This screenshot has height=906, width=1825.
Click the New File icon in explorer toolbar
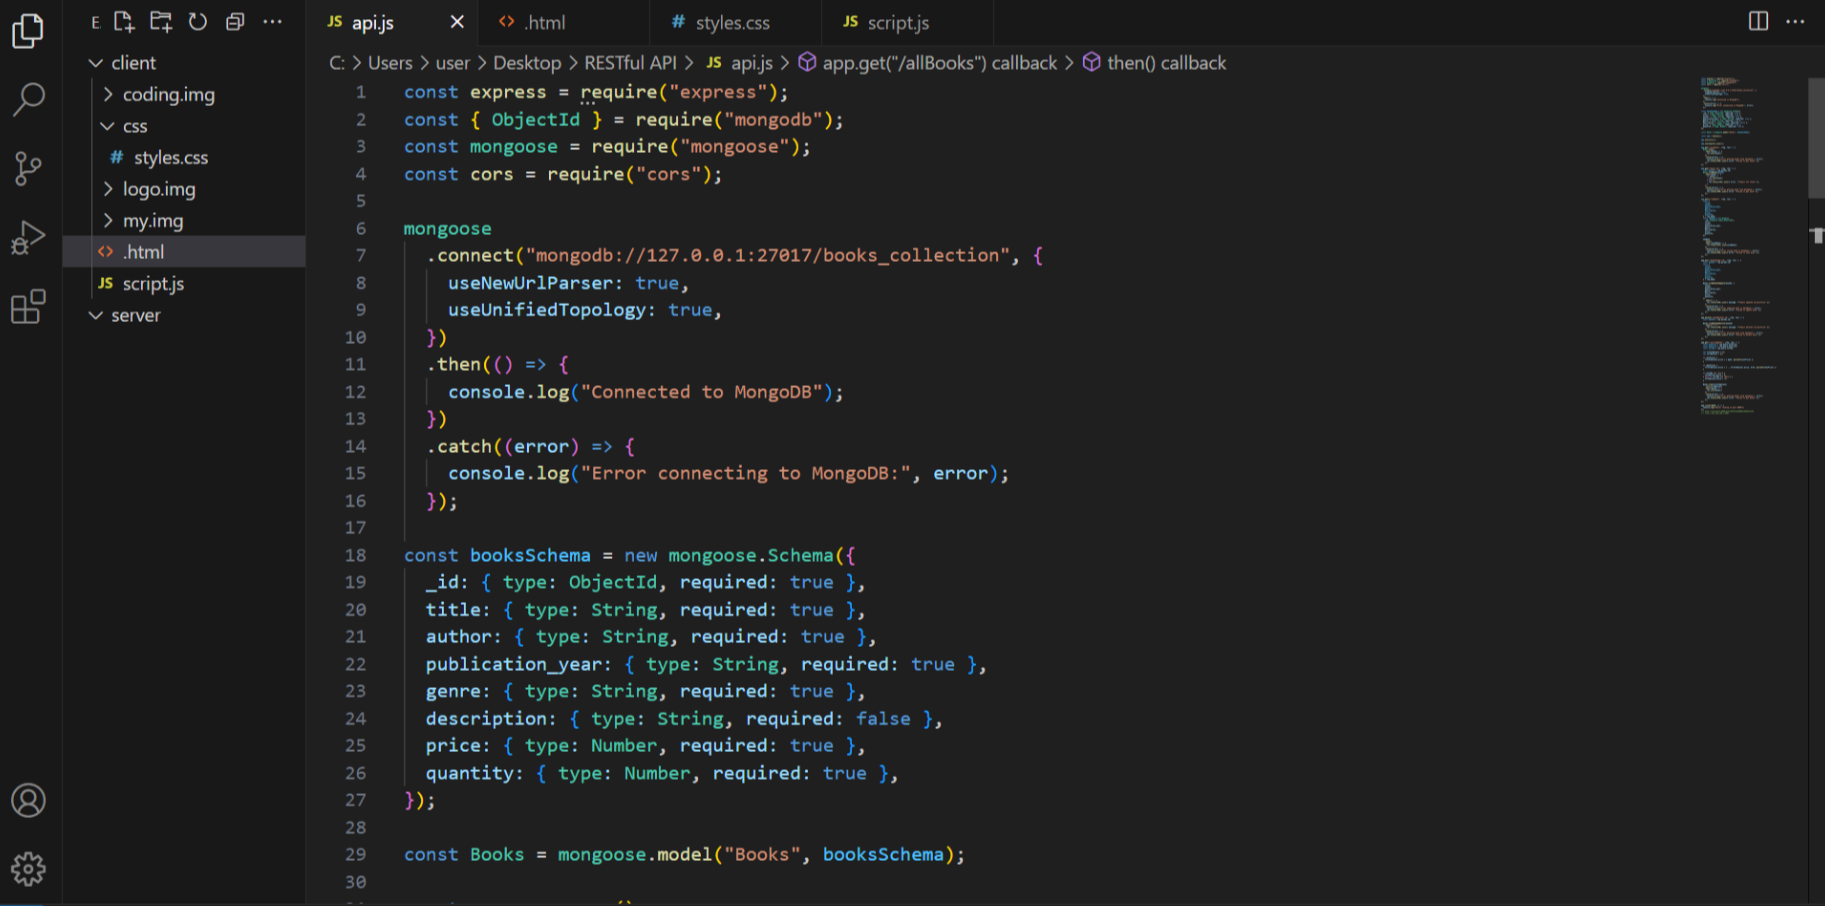tap(124, 21)
